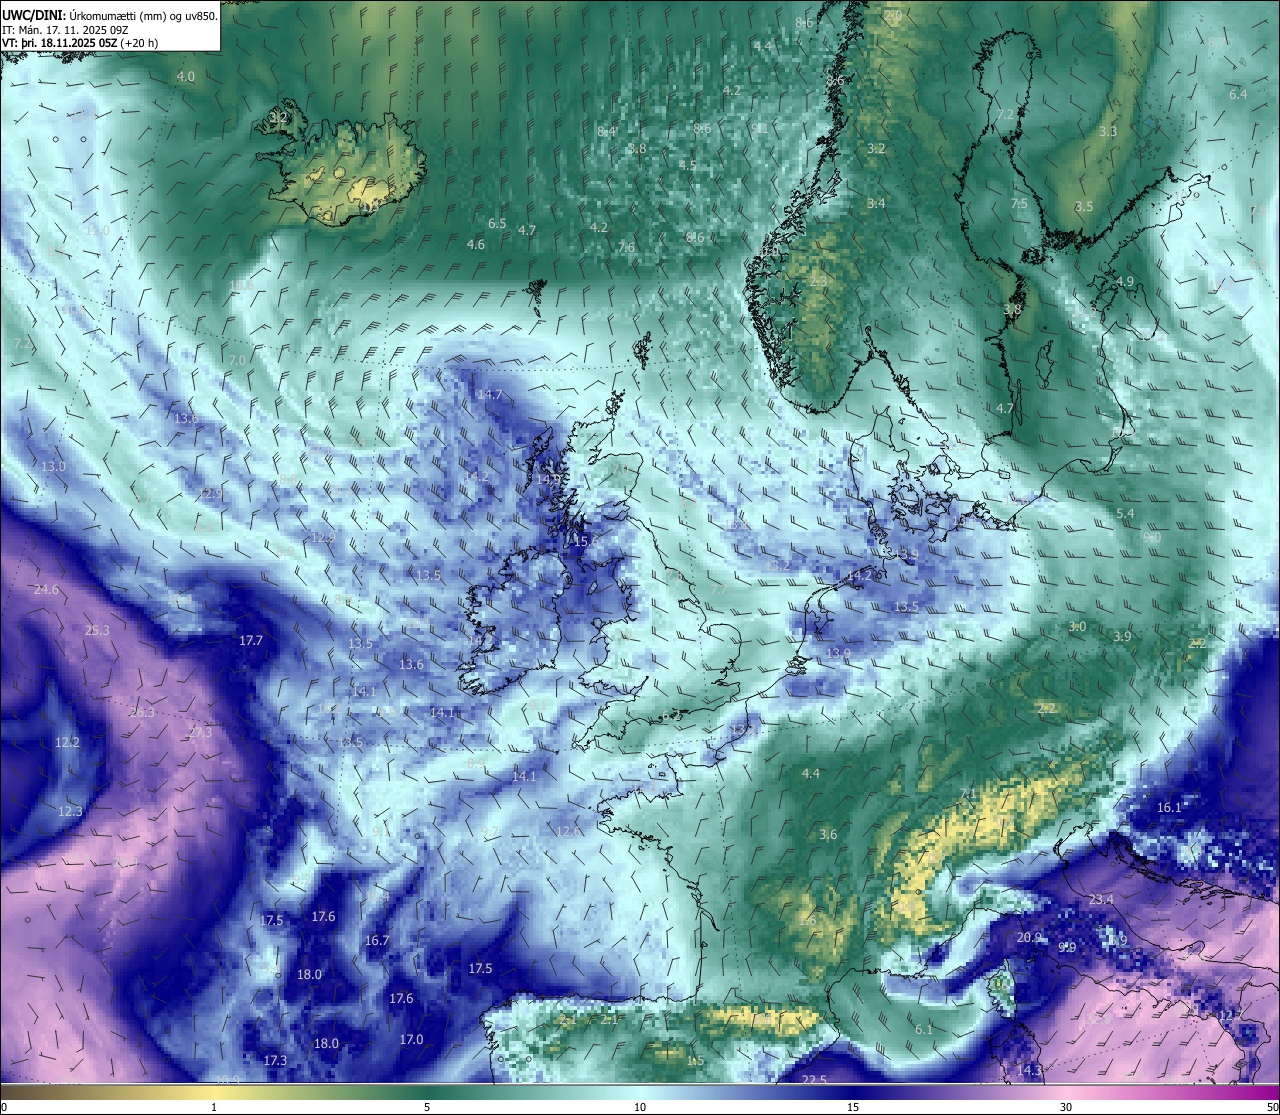Click the 5.4 value label on map
The width and height of the screenshot is (1280, 1115).
(x=1125, y=513)
